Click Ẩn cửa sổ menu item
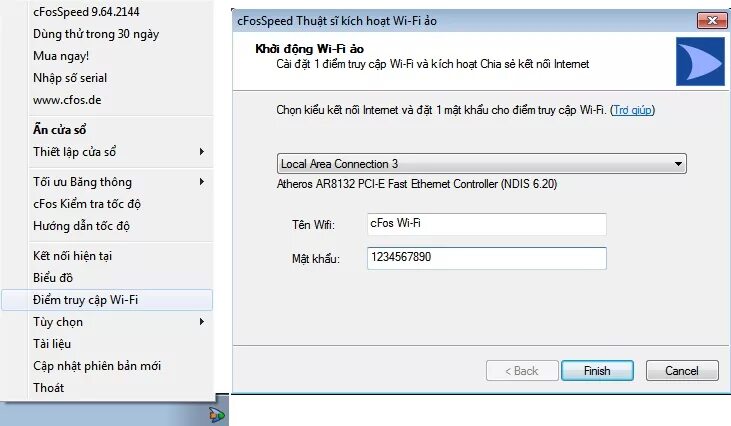Viewport: 731px width, 426px height. [x=107, y=130]
